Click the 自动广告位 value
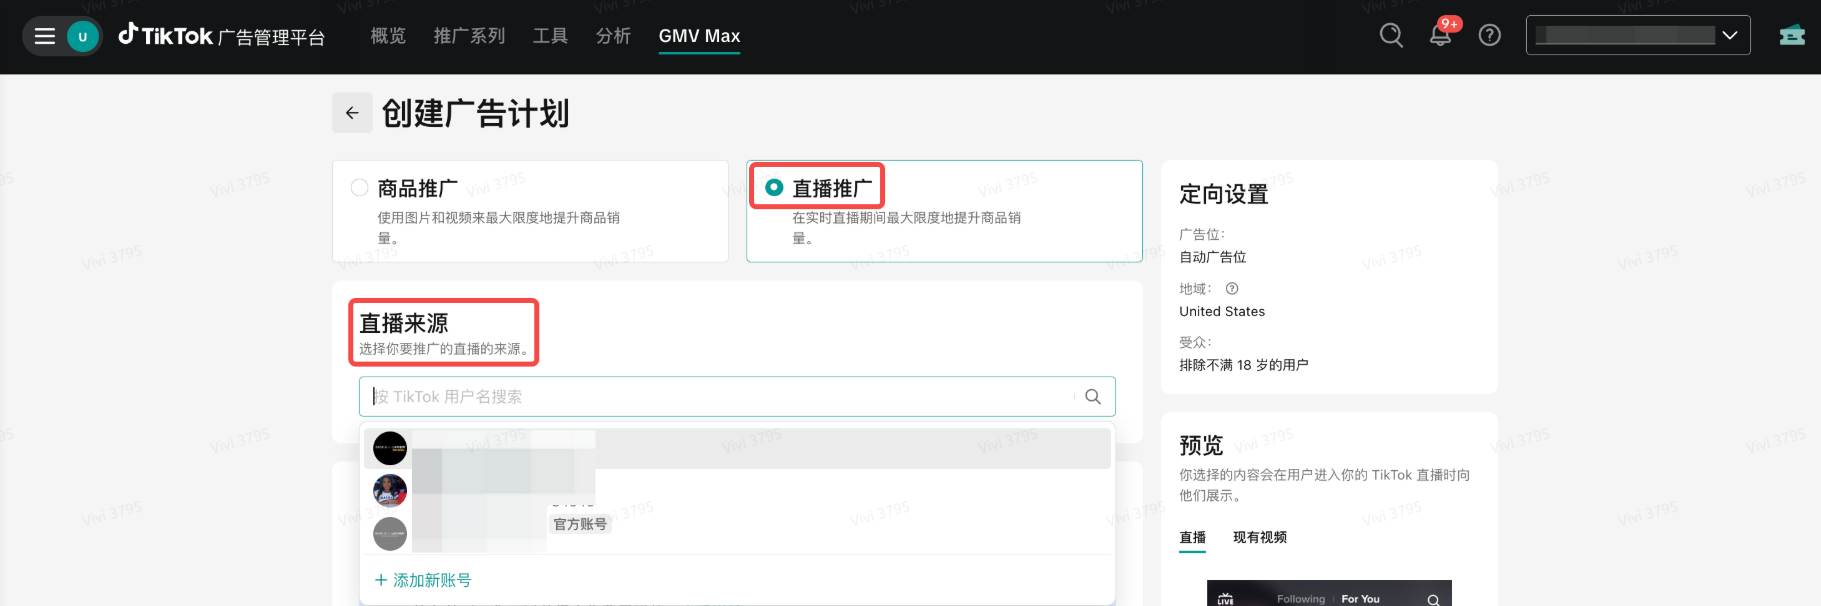 pyautogui.click(x=1213, y=257)
